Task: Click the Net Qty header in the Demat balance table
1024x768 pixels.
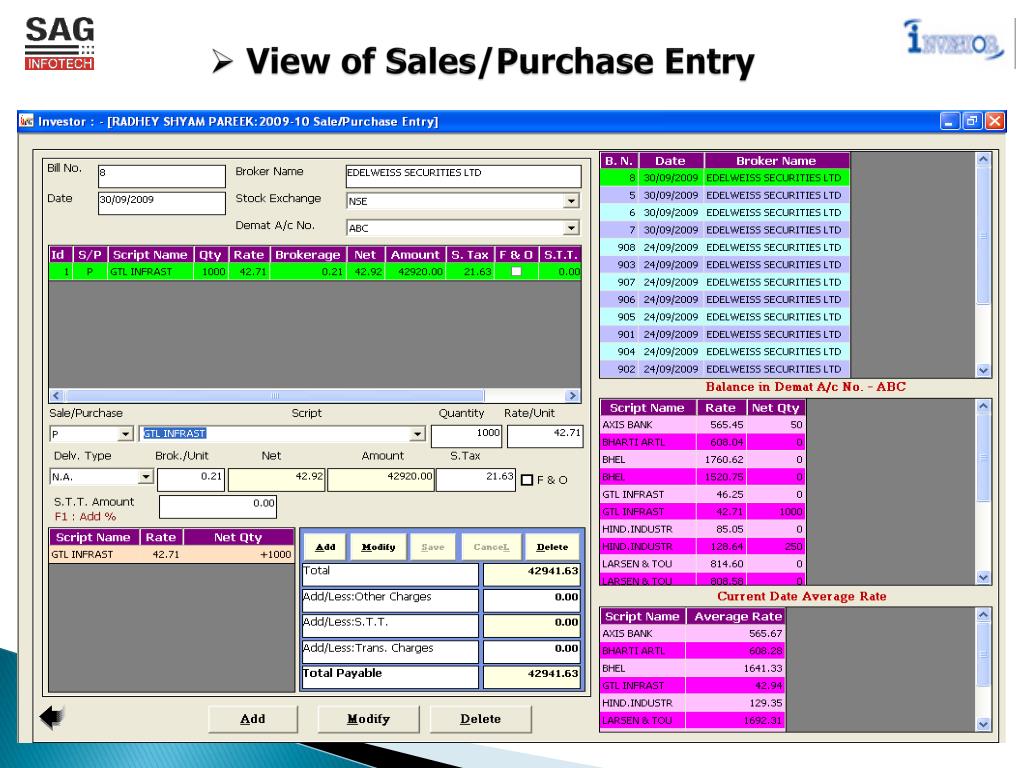Action: 775,408
